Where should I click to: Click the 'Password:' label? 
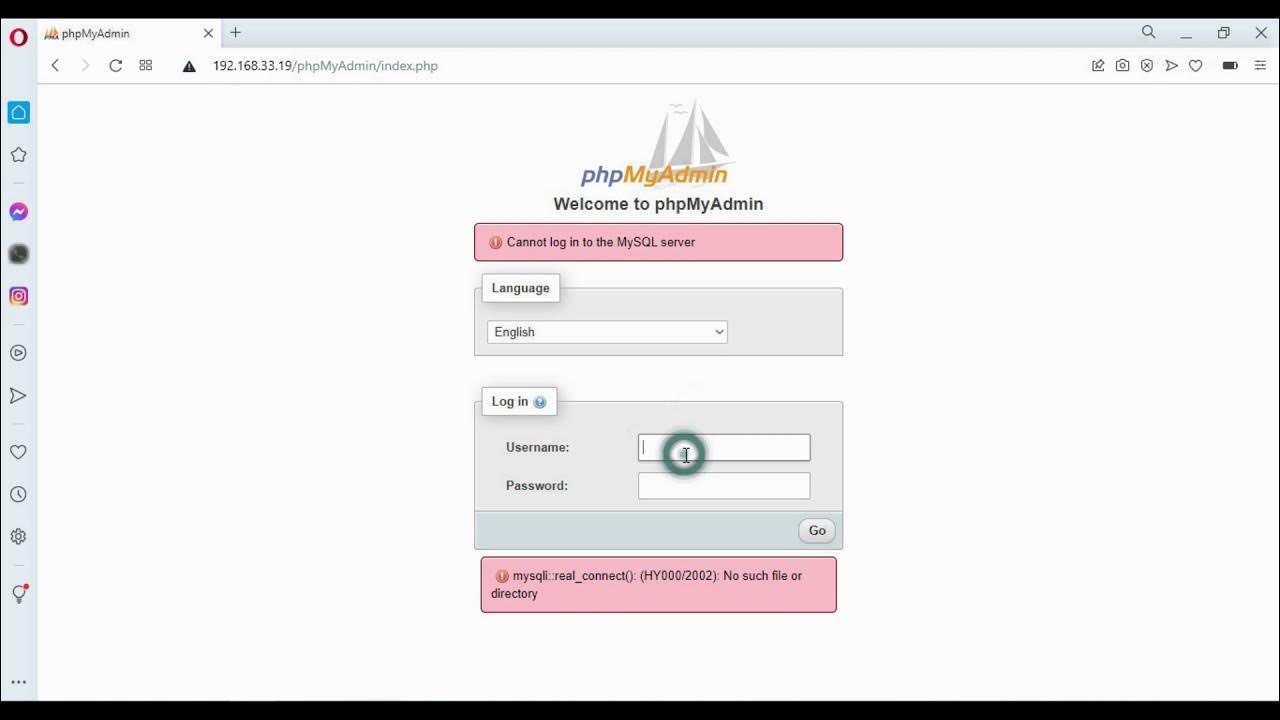tap(537, 486)
